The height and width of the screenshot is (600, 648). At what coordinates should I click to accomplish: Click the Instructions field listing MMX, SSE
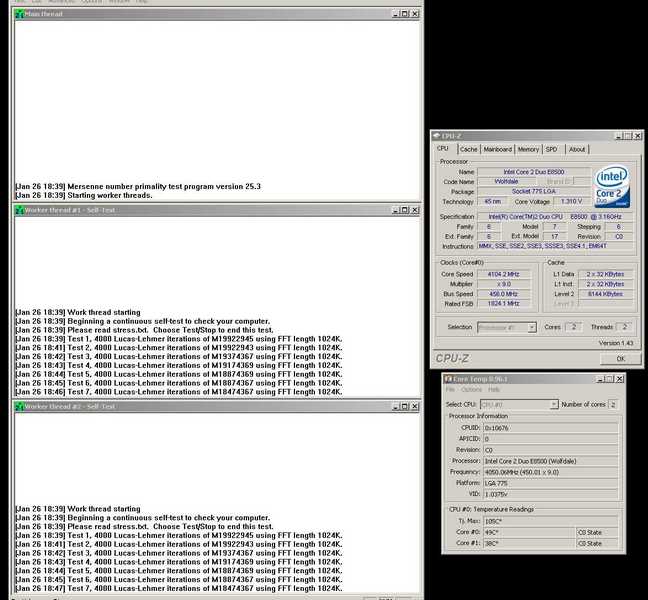(x=556, y=246)
